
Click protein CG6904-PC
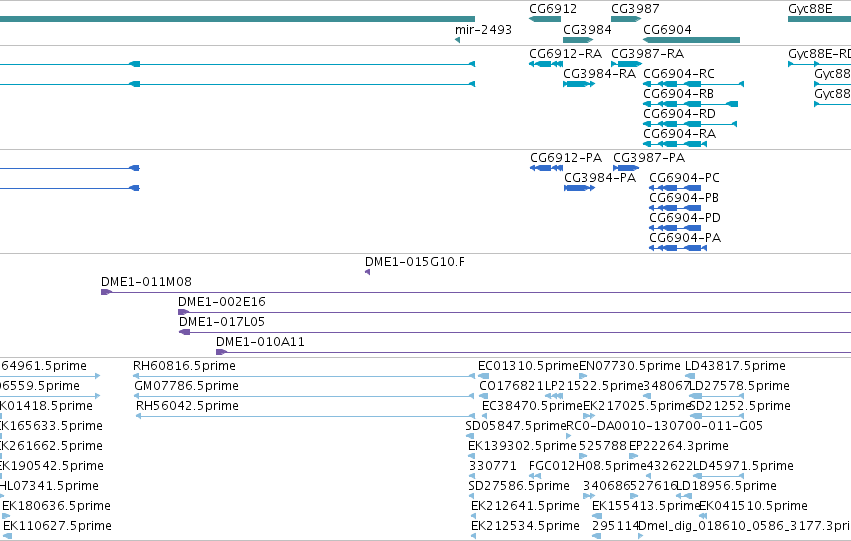(x=675, y=188)
